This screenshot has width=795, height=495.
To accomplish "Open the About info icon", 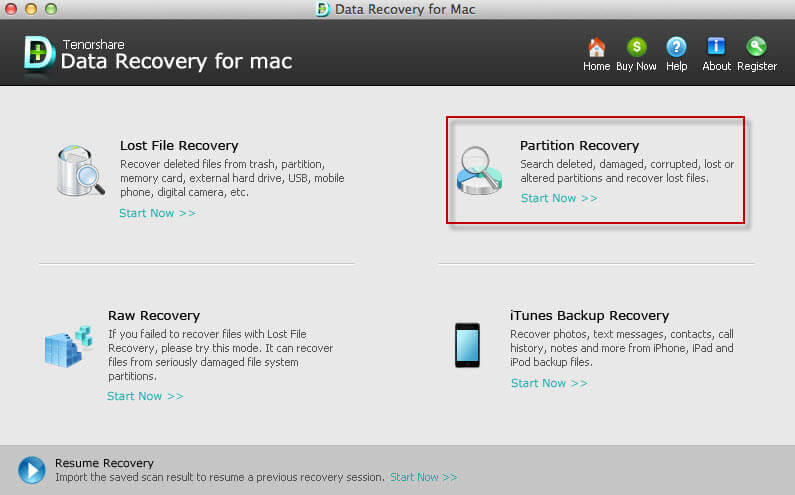I will coord(716,47).
